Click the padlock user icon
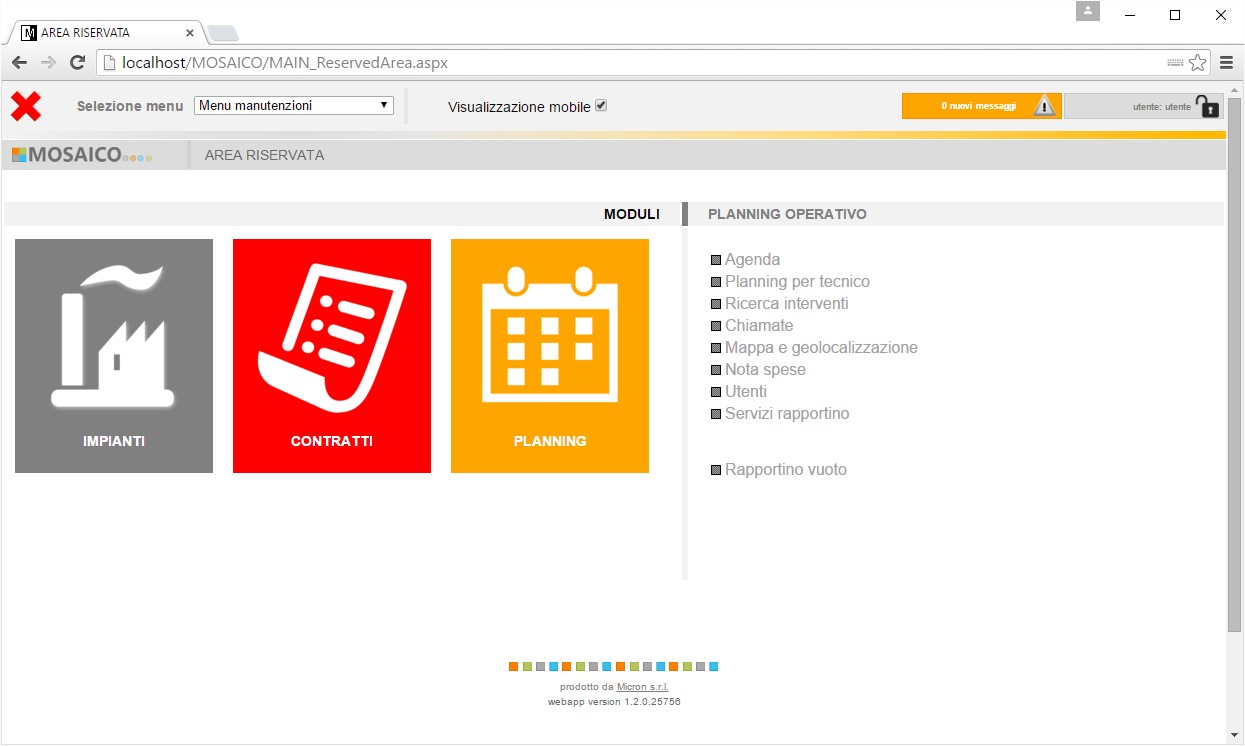The height and width of the screenshot is (746, 1245). (1208, 106)
